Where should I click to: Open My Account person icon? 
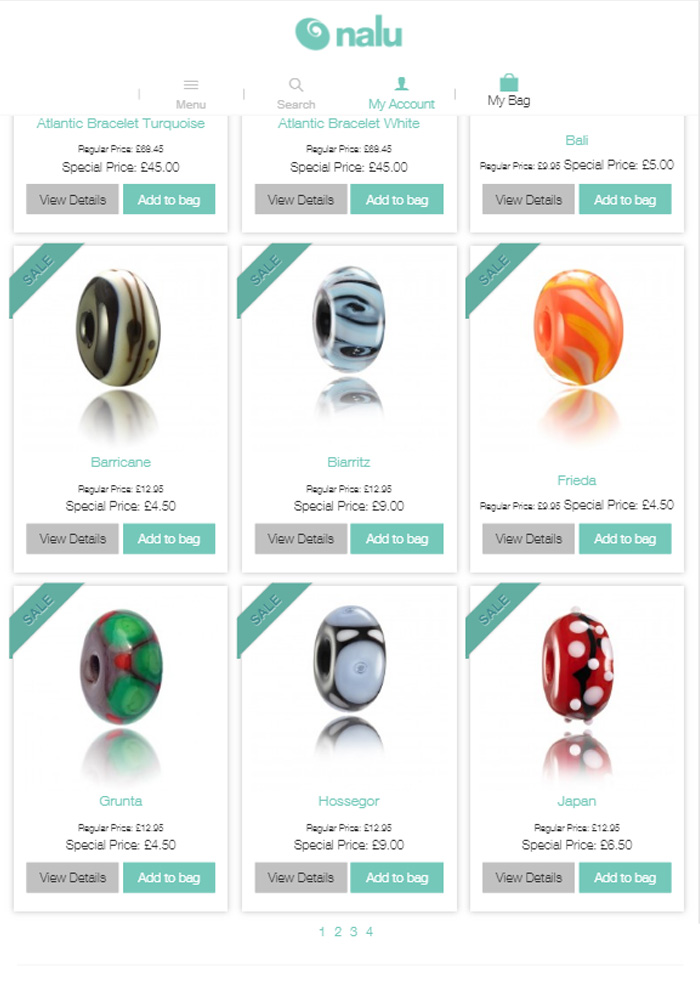(401, 83)
